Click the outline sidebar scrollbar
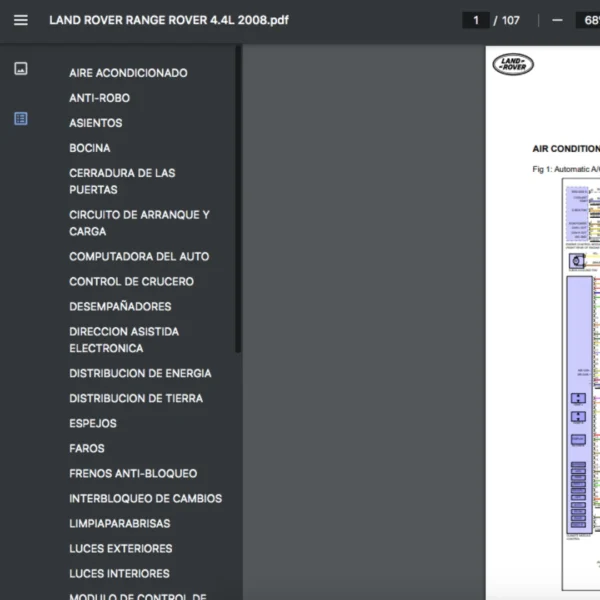 point(238,200)
